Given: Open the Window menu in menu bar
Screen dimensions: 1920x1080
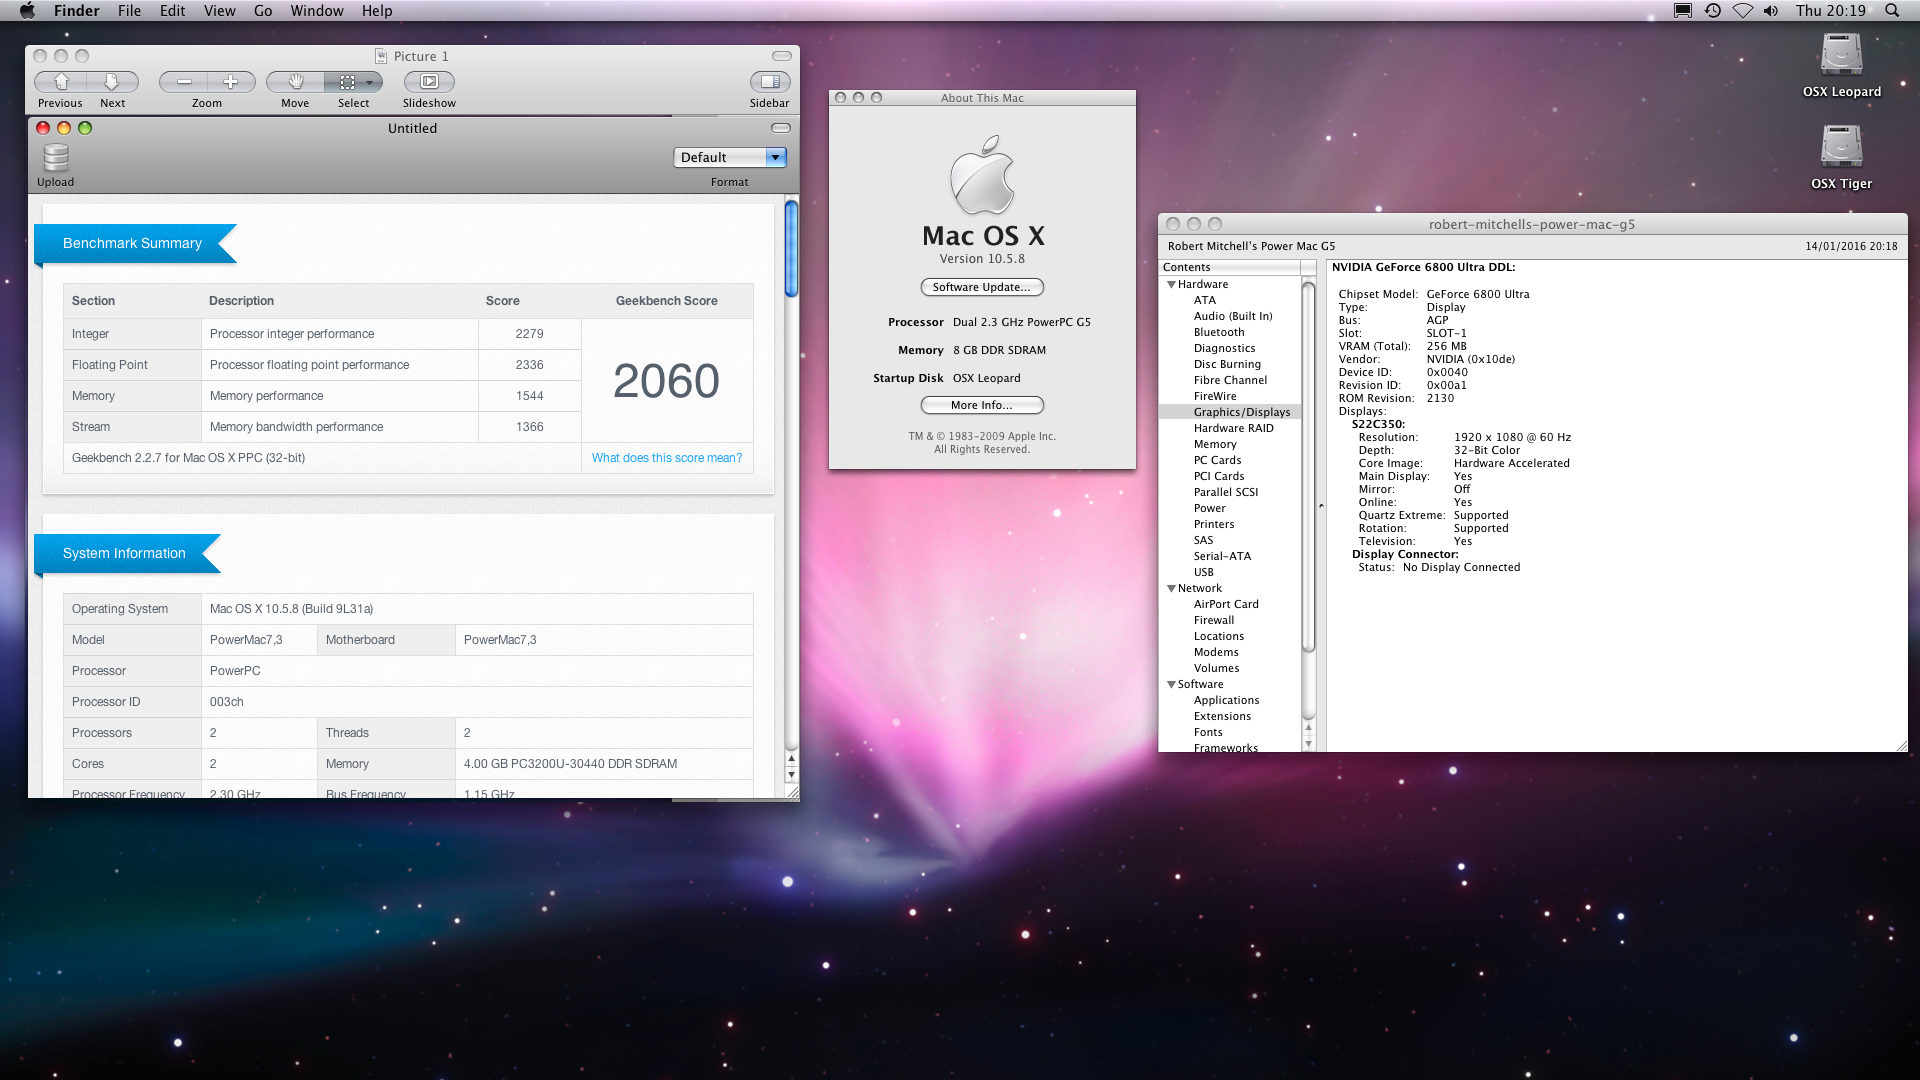Looking at the screenshot, I should point(316,11).
